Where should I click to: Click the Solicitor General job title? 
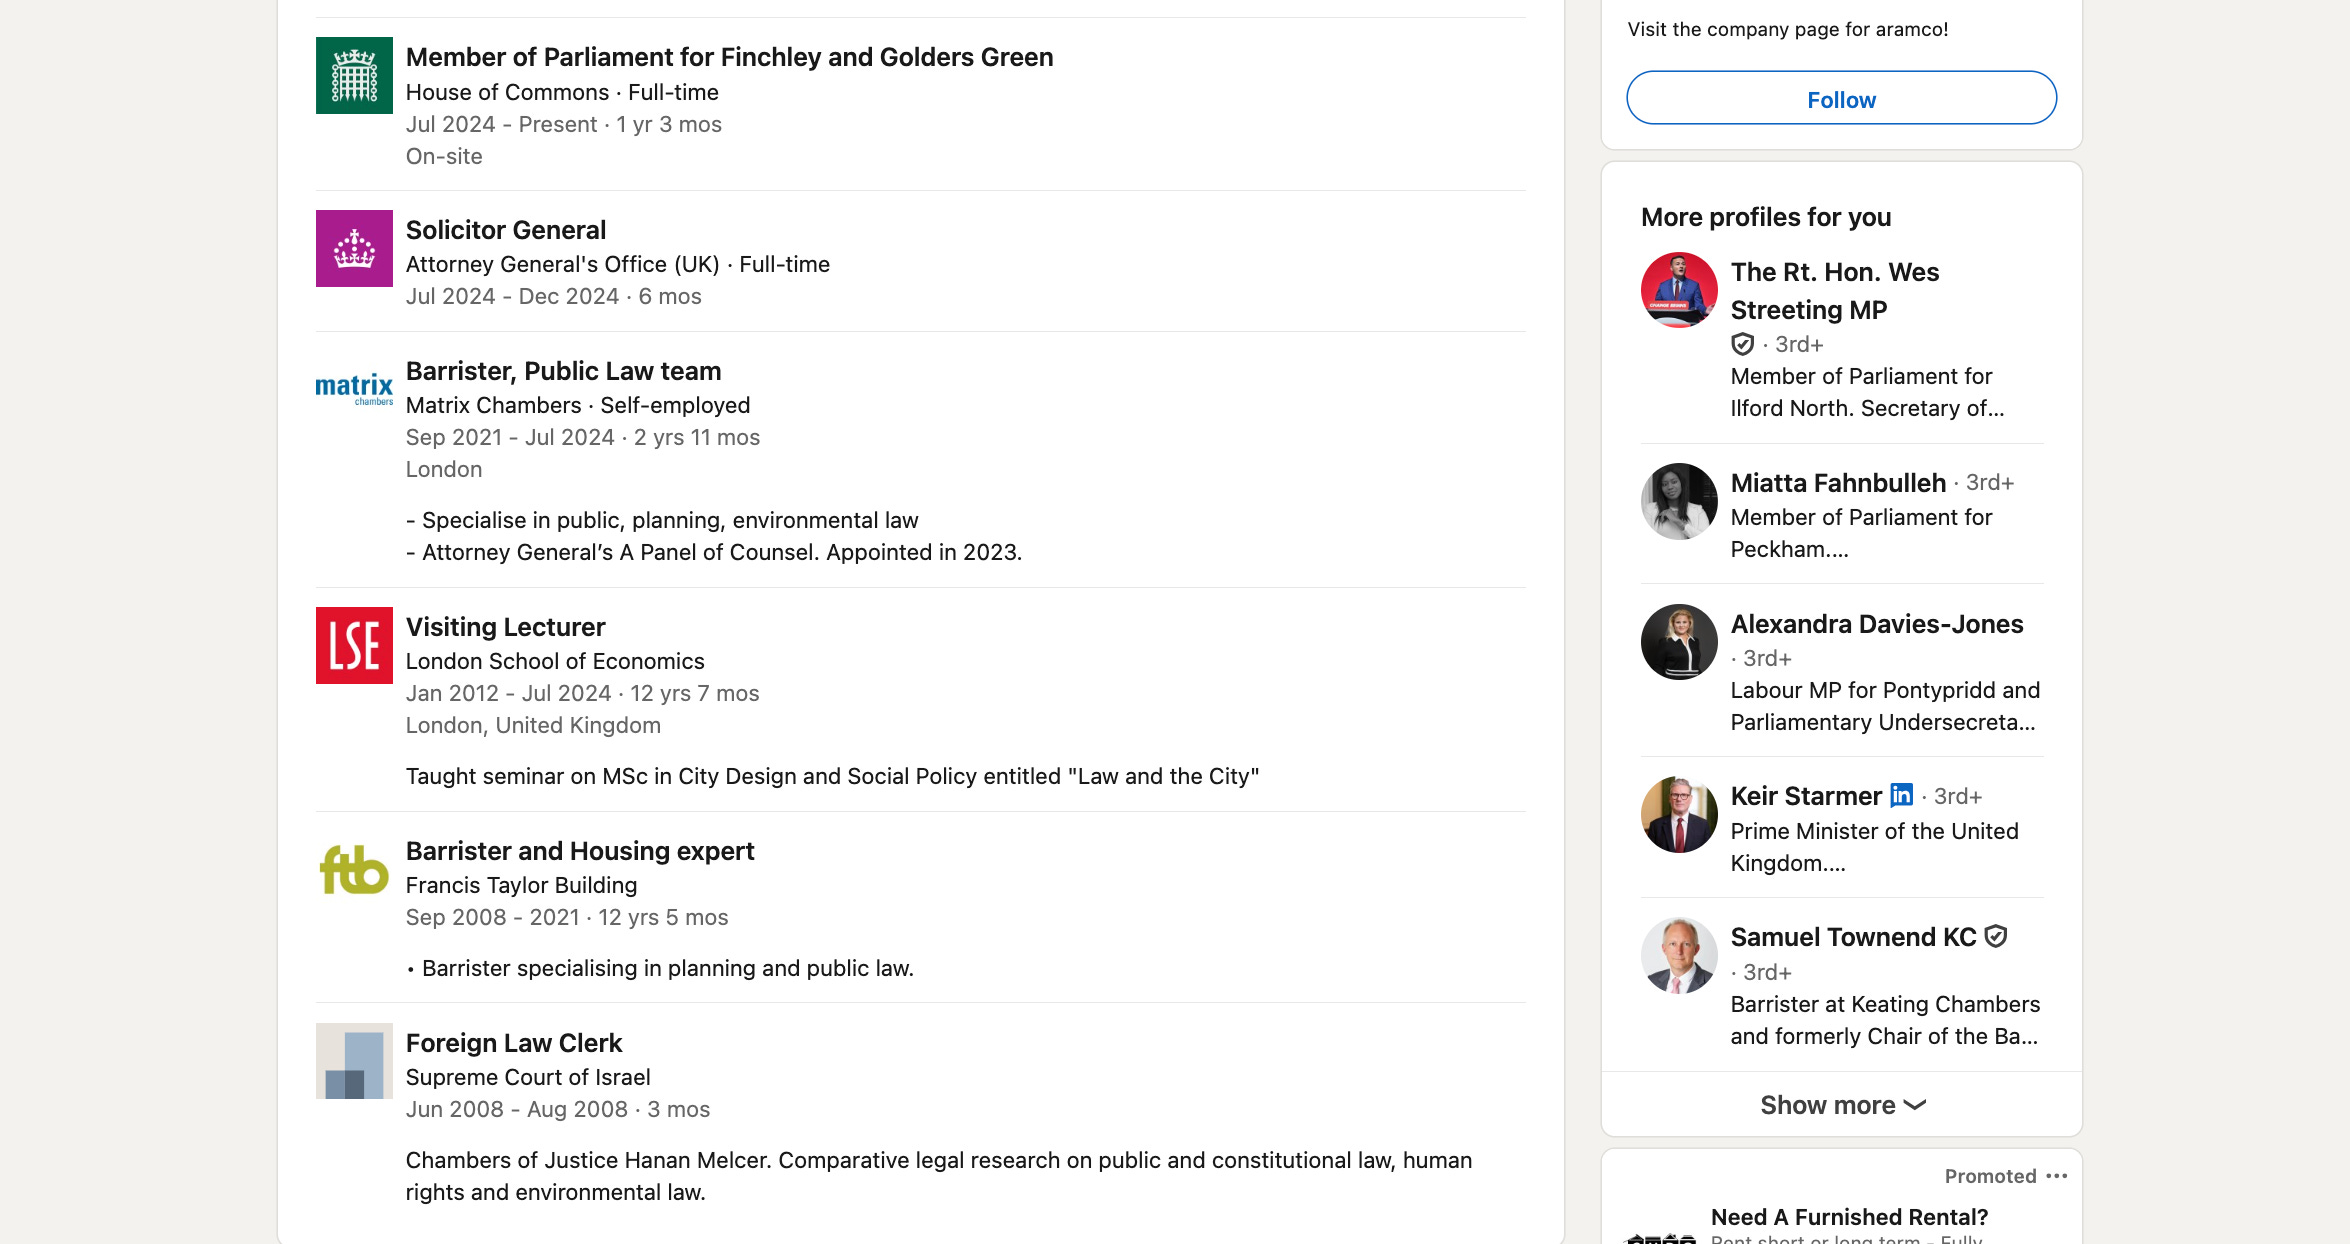coord(505,230)
